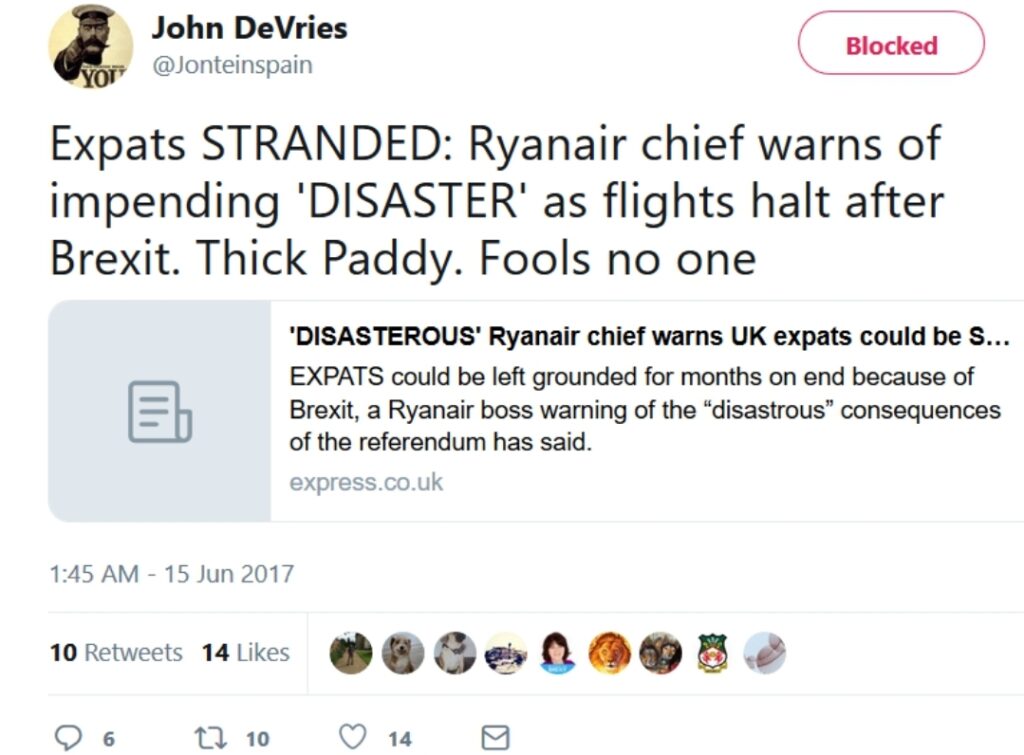Open the 1:45 AM - 15 Jun 2017 timestamp

click(x=172, y=573)
